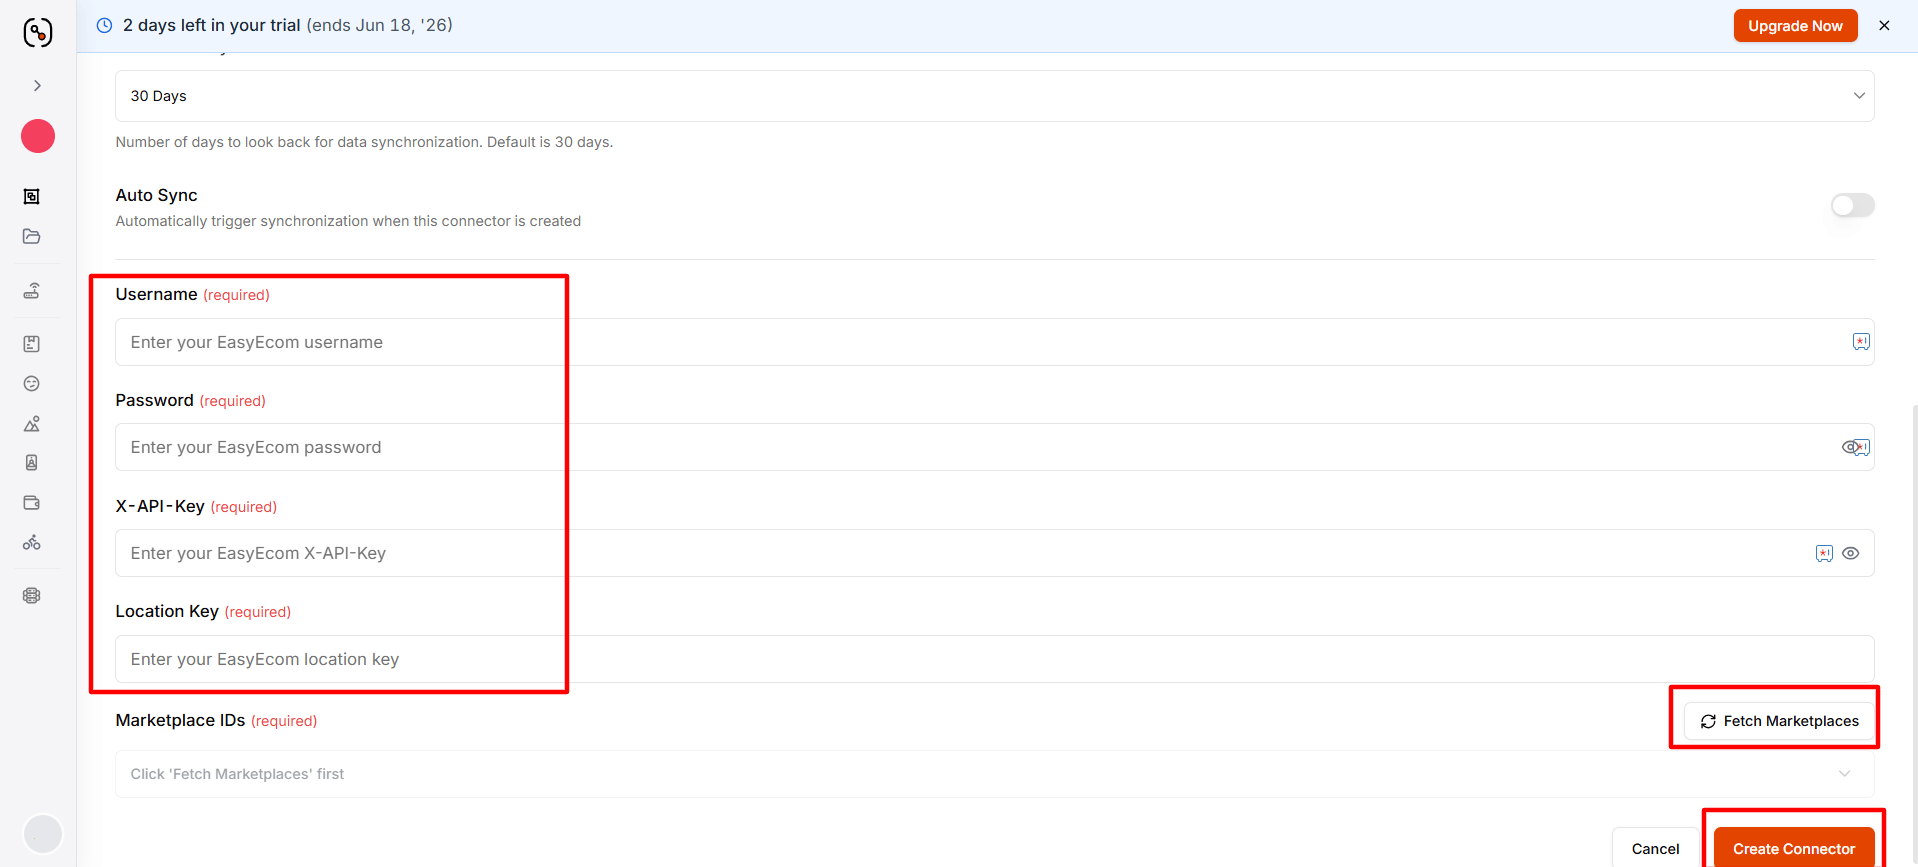Focus the EasyEcom location key input field

(994, 659)
